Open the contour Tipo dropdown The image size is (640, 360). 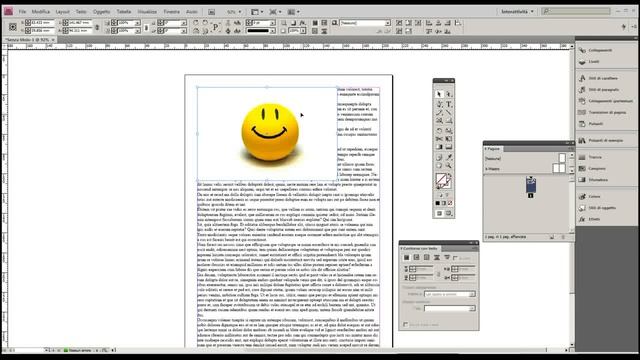[449, 309]
